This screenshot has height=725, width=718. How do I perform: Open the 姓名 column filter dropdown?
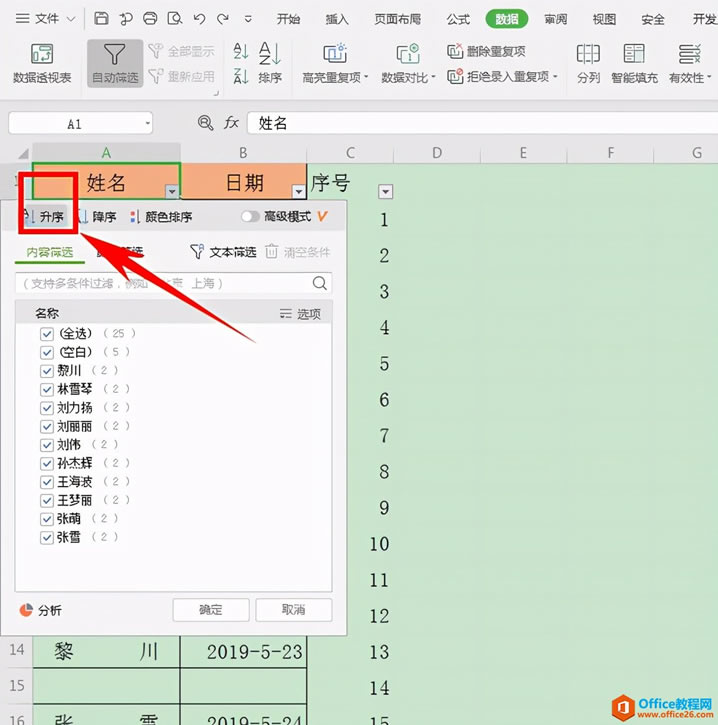pyautogui.click(x=172, y=191)
